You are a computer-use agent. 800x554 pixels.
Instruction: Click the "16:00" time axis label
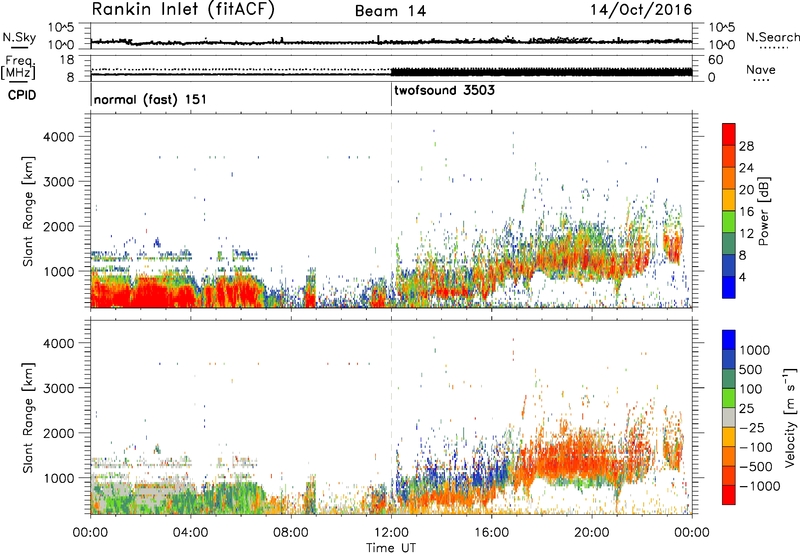click(x=491, y=533)
